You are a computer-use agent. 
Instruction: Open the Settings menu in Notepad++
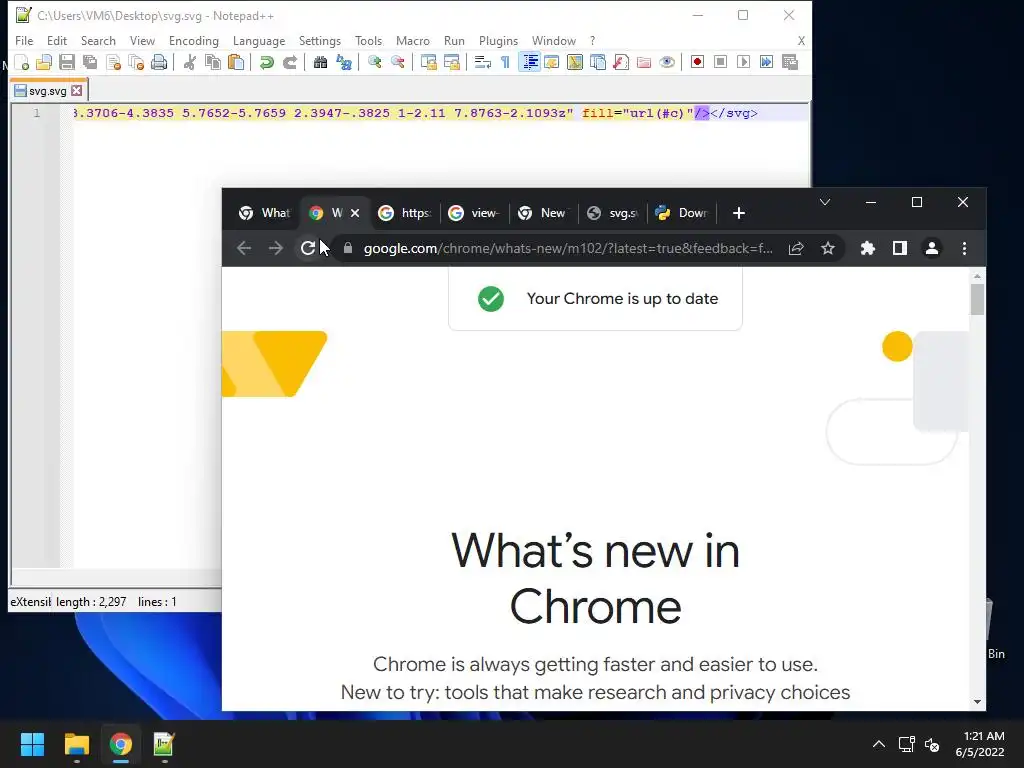[x=319, y=40]
